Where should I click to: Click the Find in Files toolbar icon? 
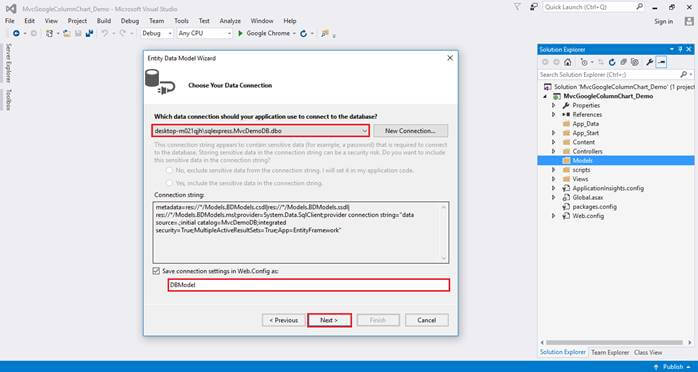coord(325,33)
